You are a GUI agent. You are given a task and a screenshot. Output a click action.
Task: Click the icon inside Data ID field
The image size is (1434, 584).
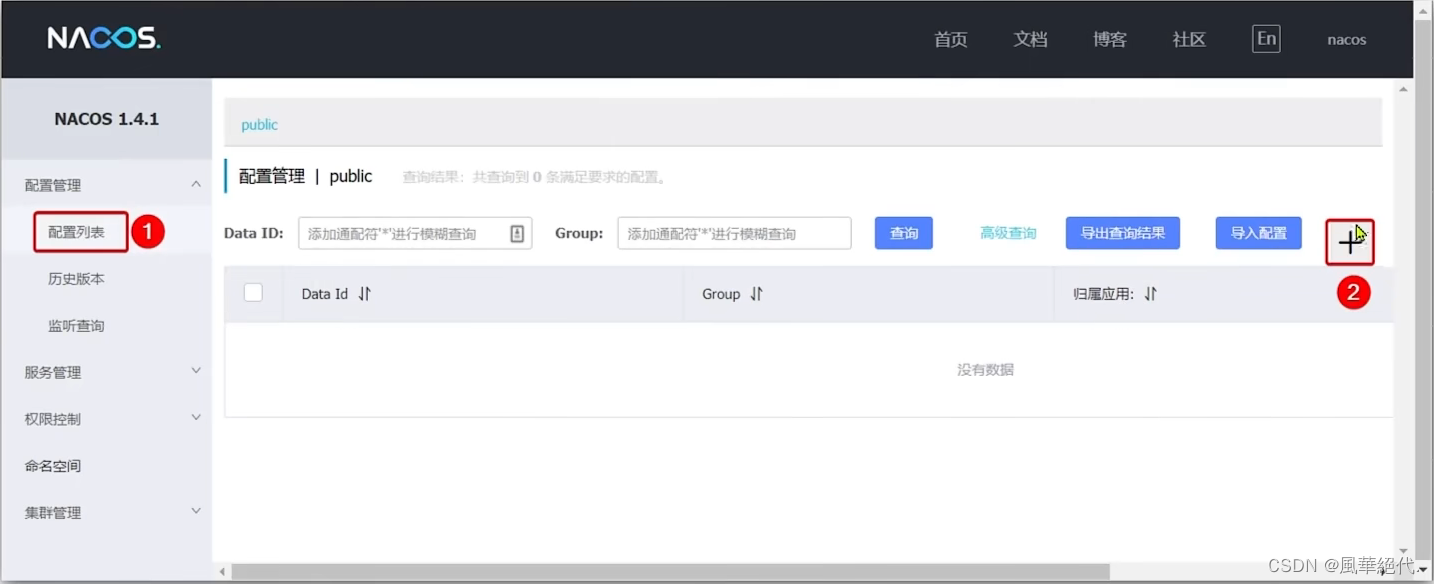point(517,233)
